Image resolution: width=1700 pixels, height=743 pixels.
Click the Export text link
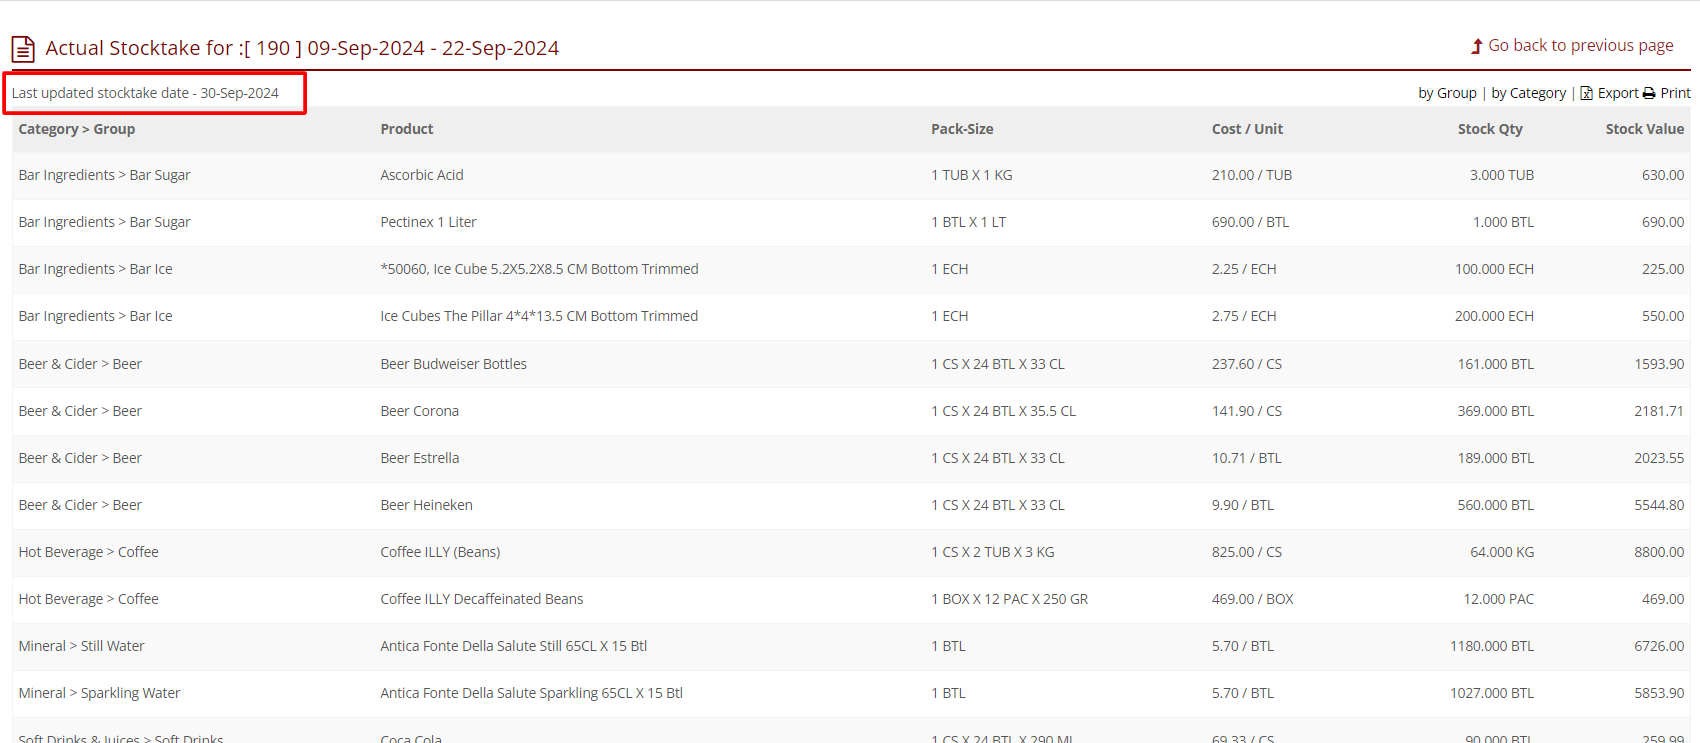[x=1617, y=93]
